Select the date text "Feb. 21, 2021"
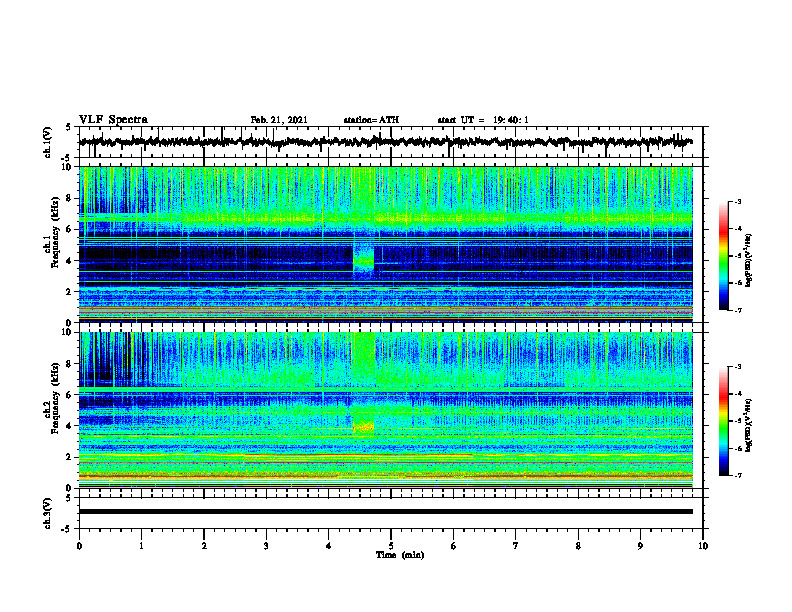Viewport: 792px width, 612px height. 279,120
